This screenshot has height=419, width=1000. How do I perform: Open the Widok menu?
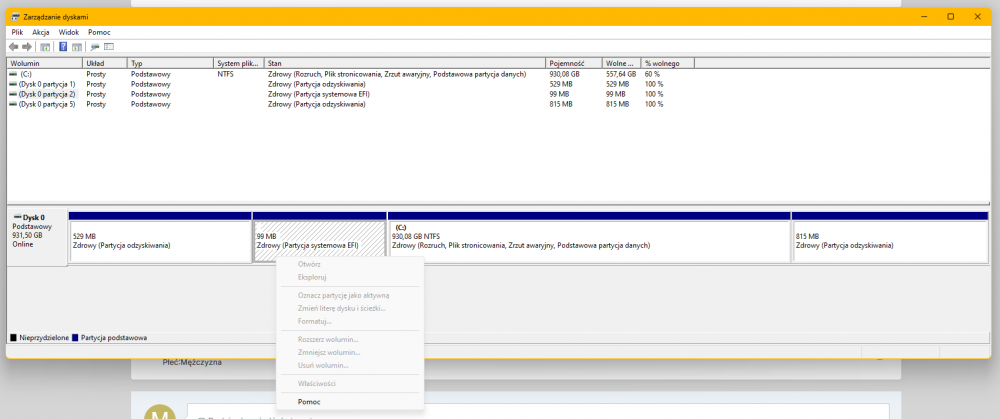click(x=69, y=32)
